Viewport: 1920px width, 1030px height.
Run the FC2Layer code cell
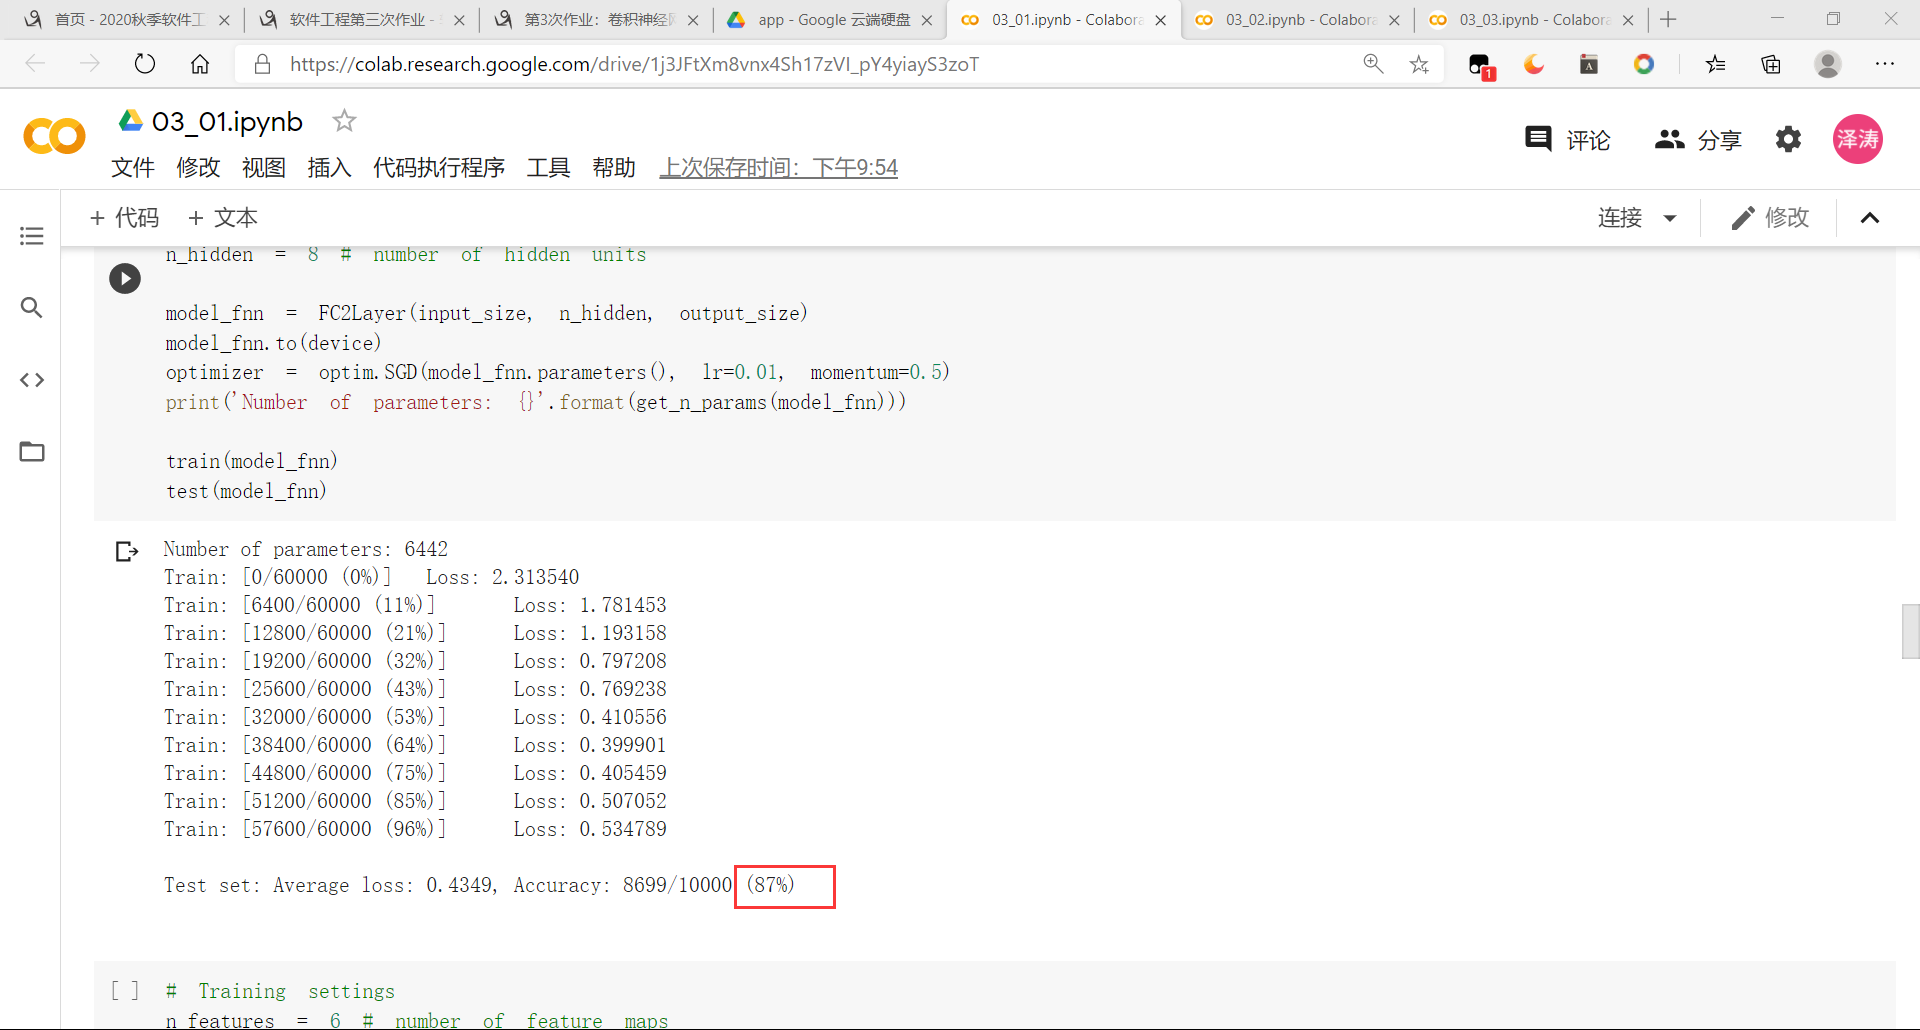pyautogui.click(x=125, y=278)
